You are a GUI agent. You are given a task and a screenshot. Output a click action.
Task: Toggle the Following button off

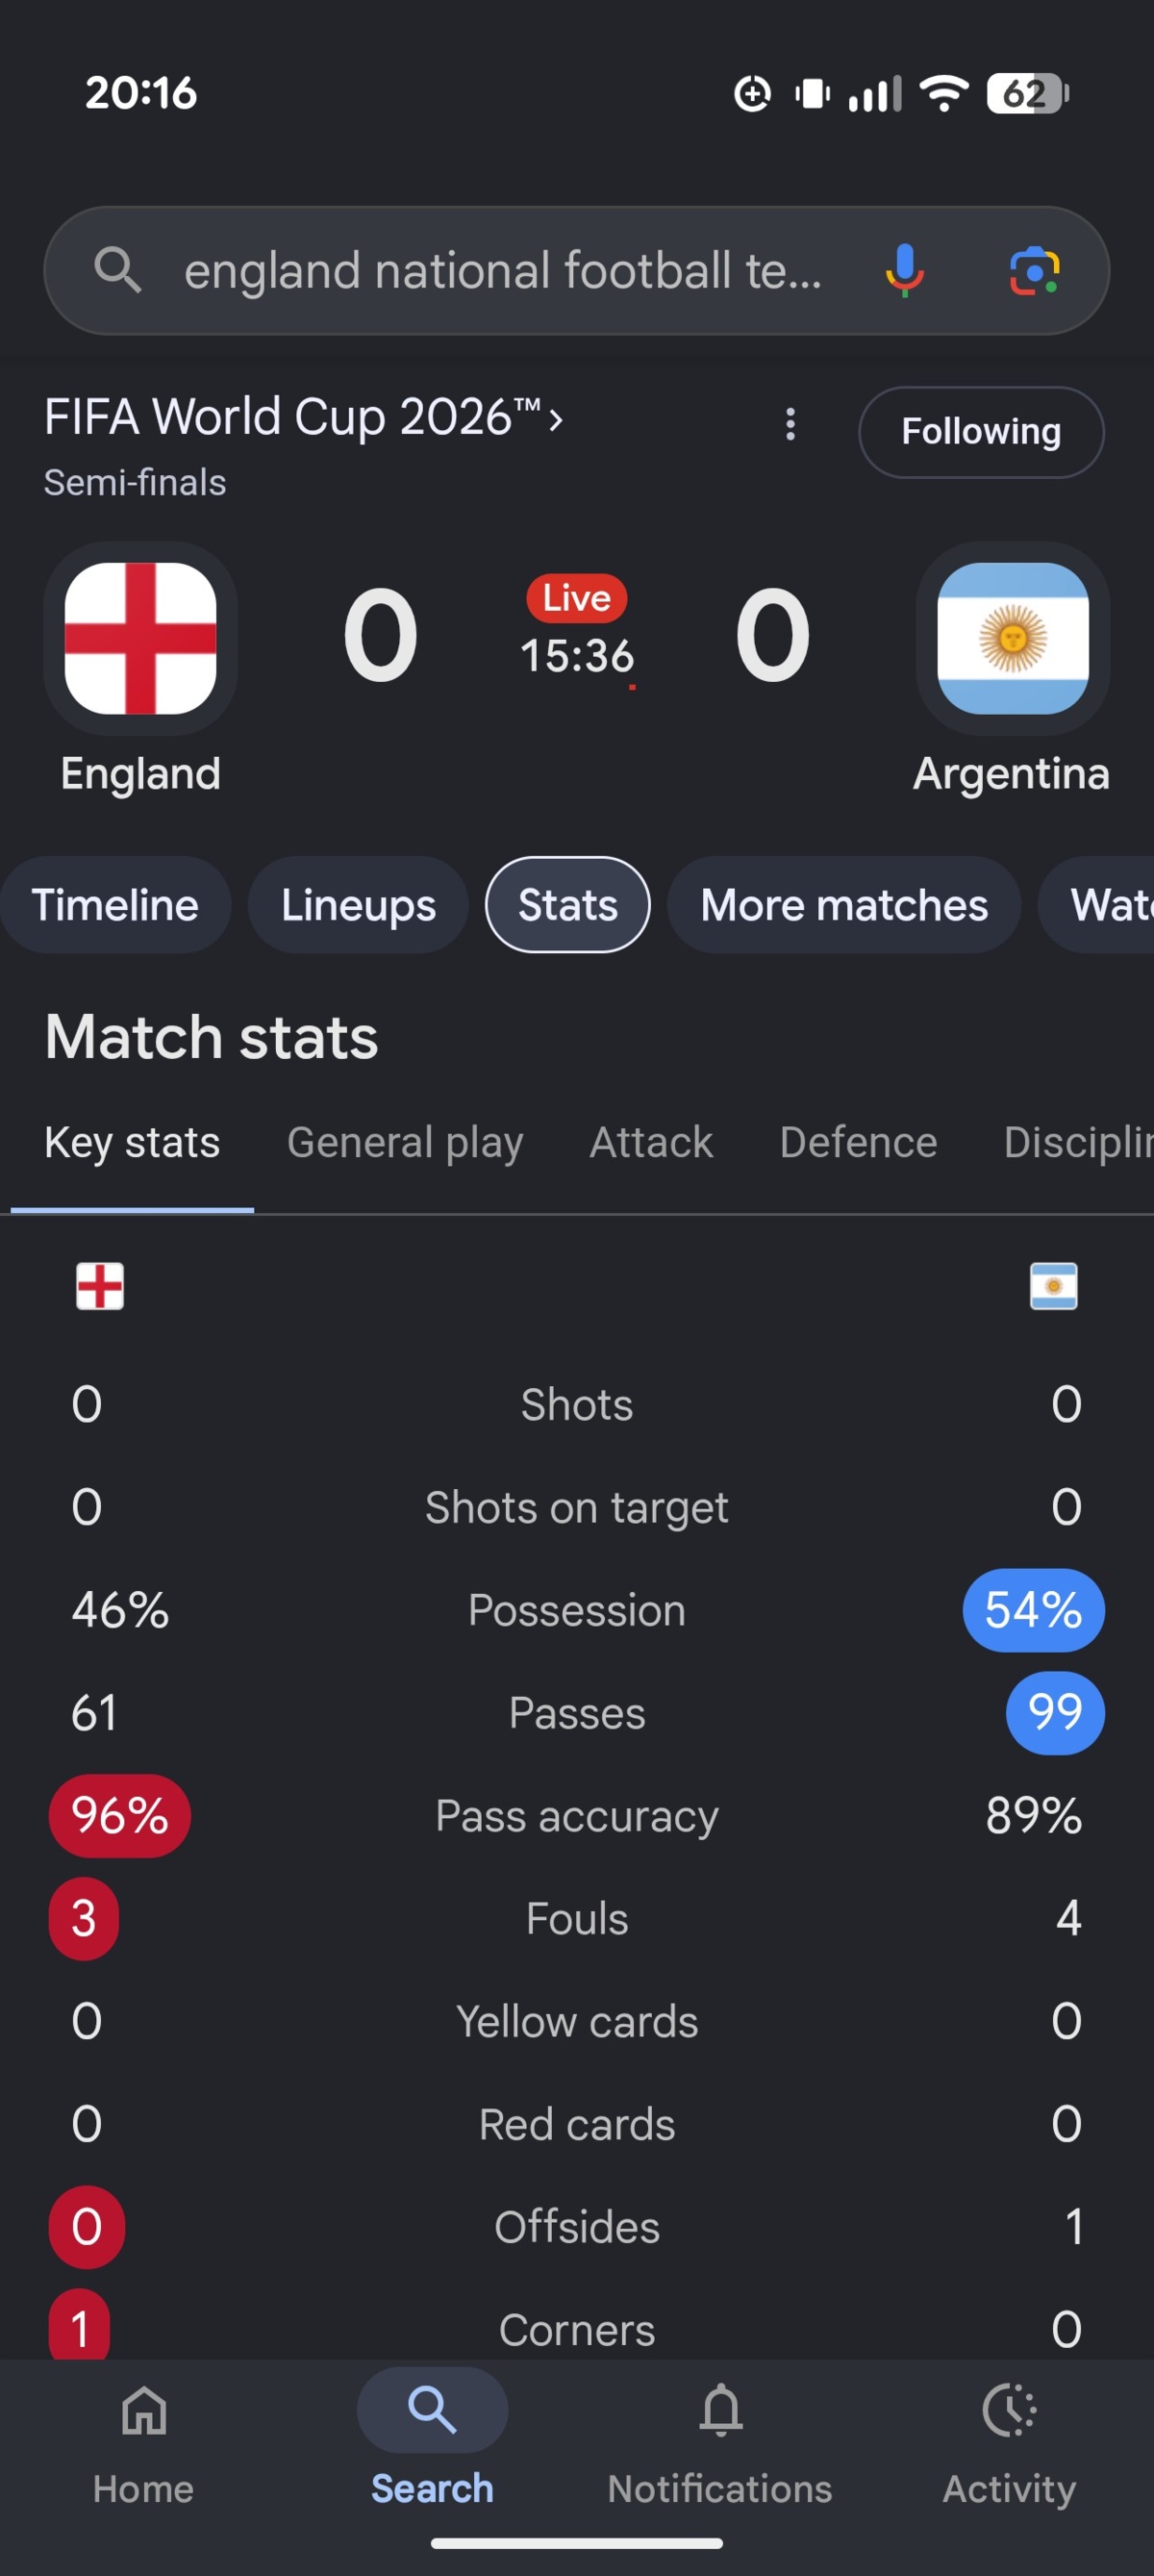(980, 432)
